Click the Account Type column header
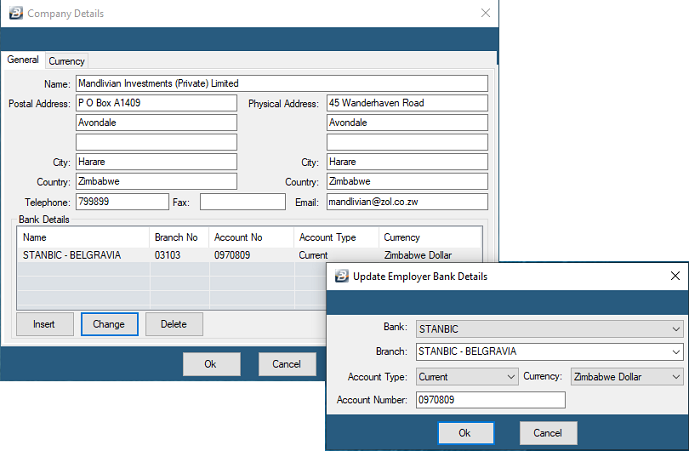Viewport: 689px width, 451px height. 336,237
